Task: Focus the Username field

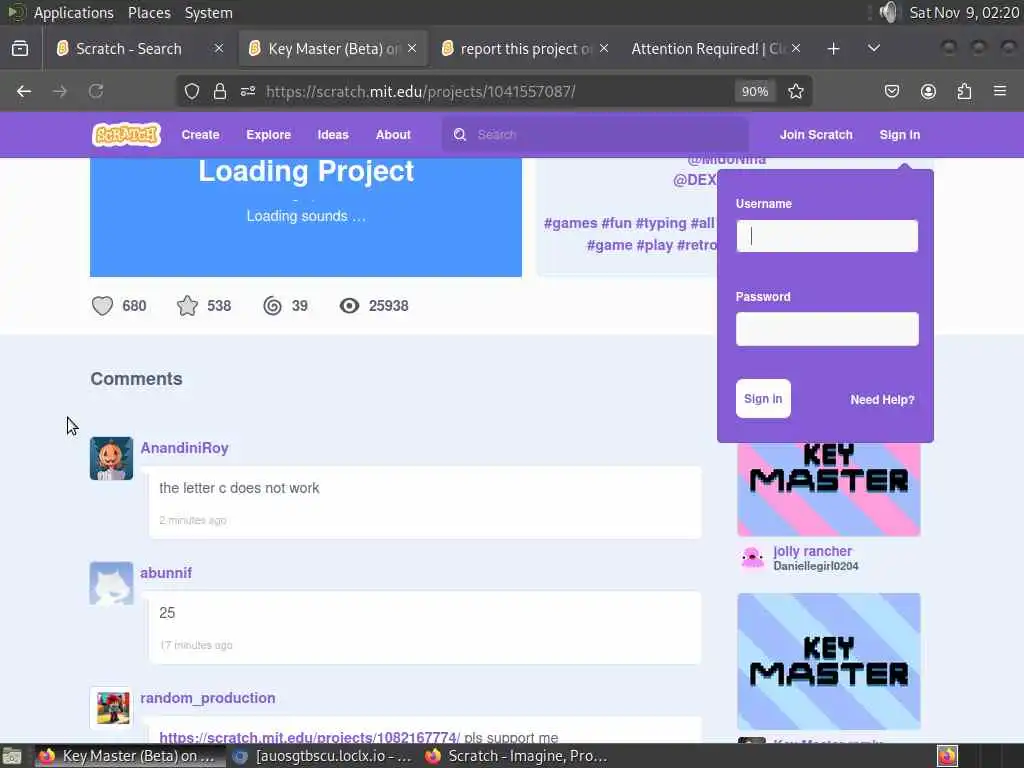Action: (x=827, y=236)
